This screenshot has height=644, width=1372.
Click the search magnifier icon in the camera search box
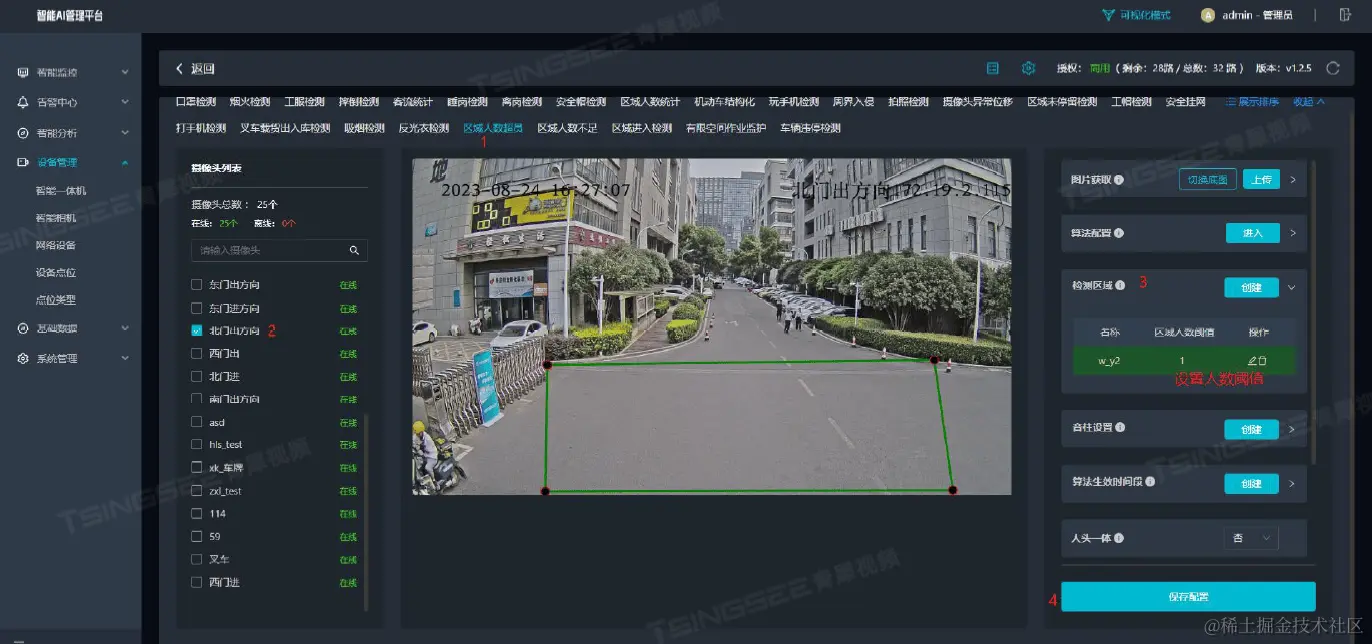coord(354,250)
